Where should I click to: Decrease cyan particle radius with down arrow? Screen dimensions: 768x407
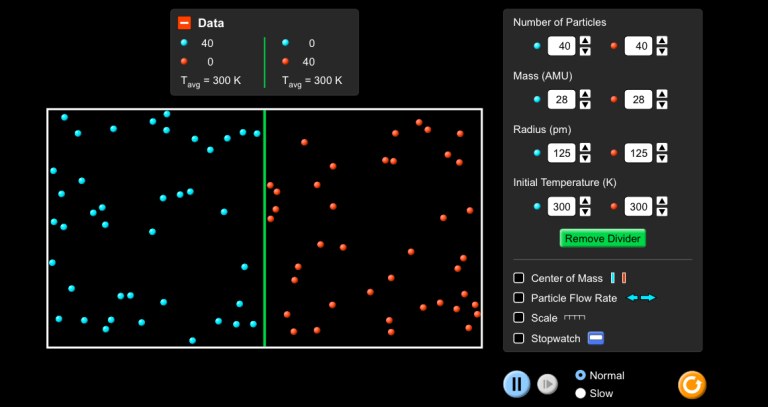point(585,158)
